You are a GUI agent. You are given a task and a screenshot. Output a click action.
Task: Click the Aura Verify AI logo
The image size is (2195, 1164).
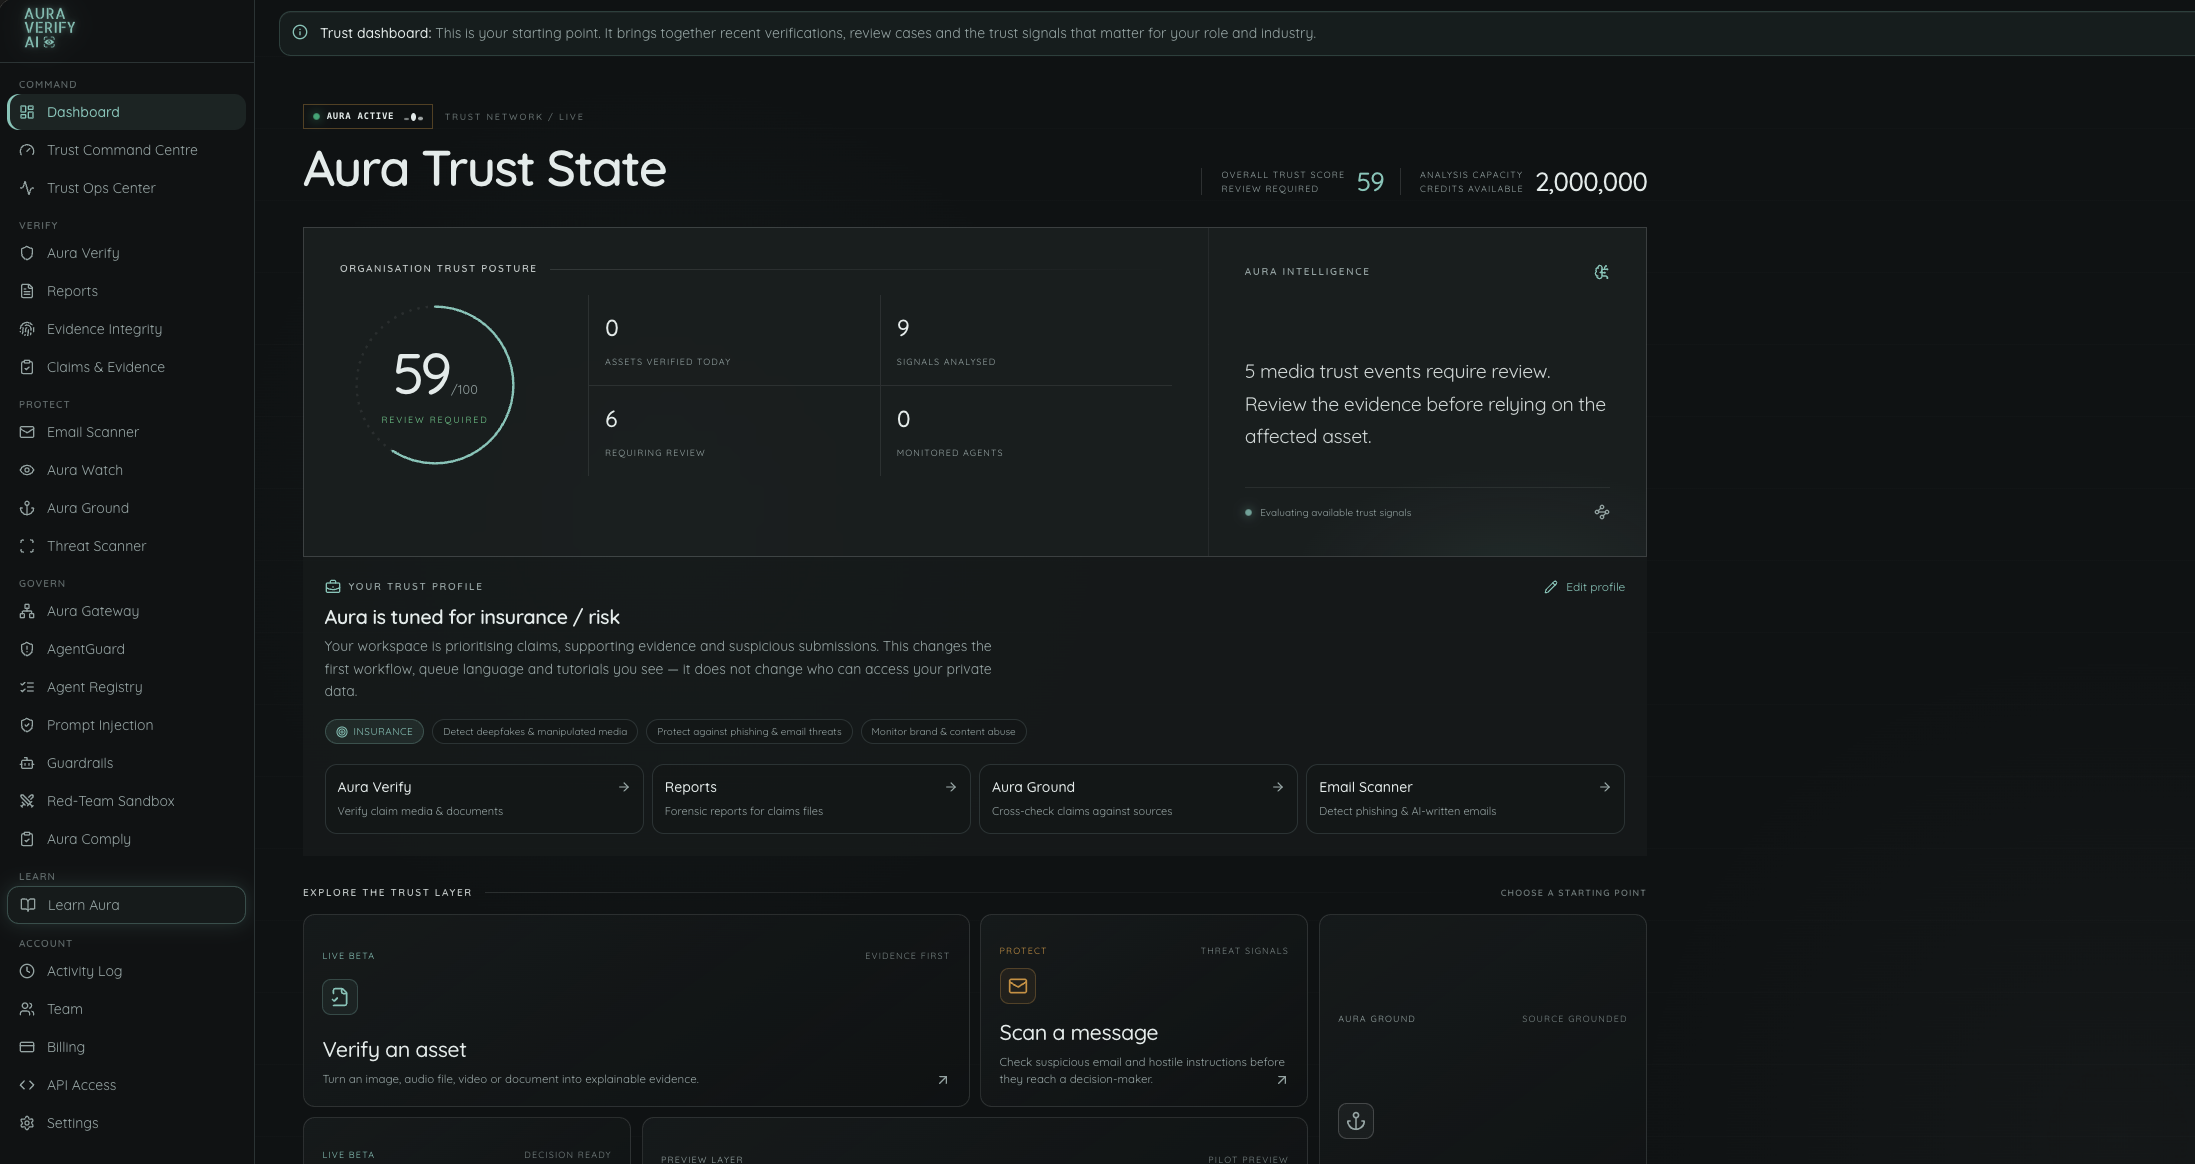point(49,28)
